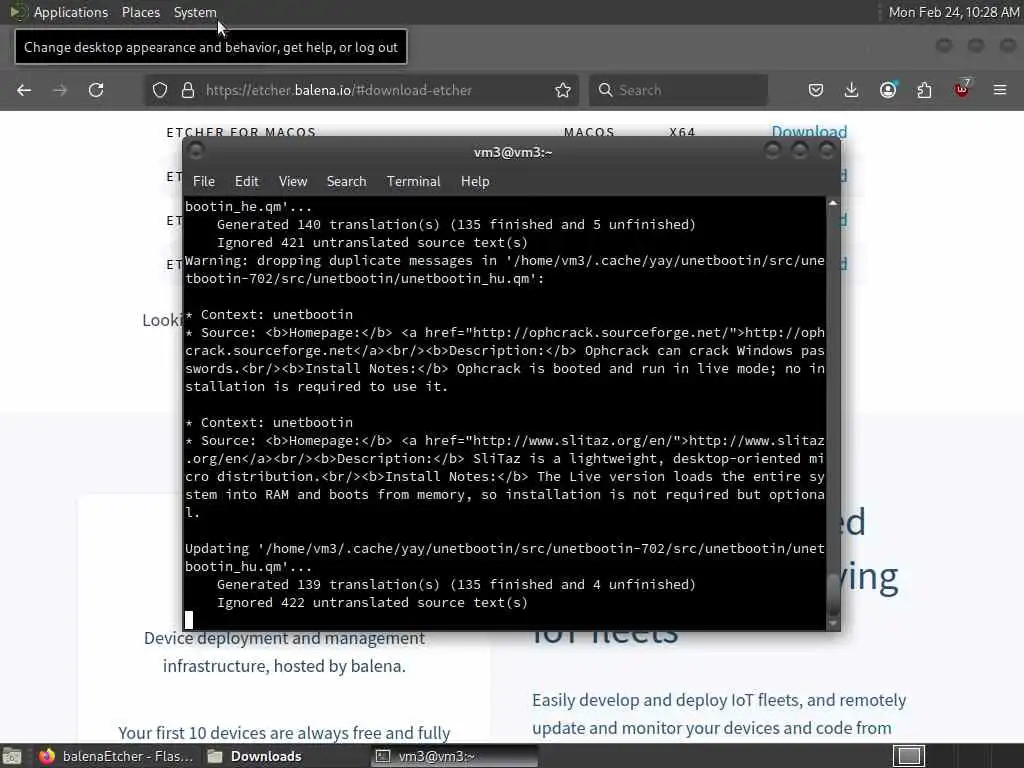Open the terminal Help menu
This screenshot has width=1024, height=768.
[475, 182]
